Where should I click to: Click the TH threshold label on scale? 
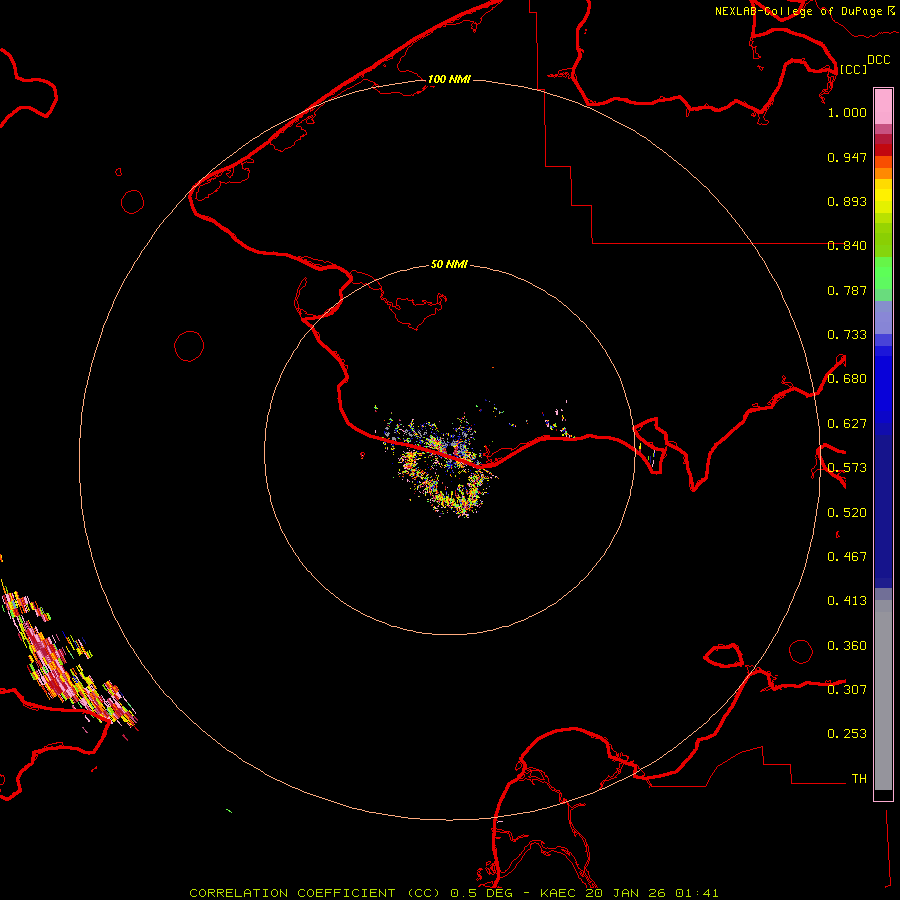tap(858, 778)
